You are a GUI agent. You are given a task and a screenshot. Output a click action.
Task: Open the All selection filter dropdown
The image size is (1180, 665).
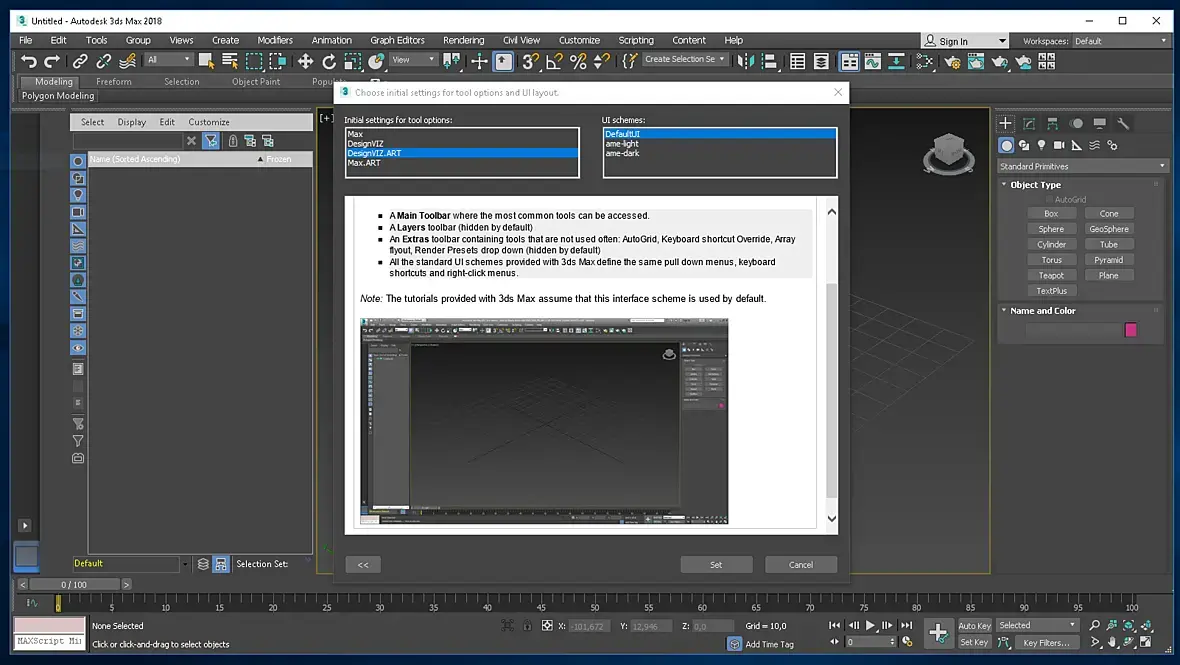tap(169, 59)
